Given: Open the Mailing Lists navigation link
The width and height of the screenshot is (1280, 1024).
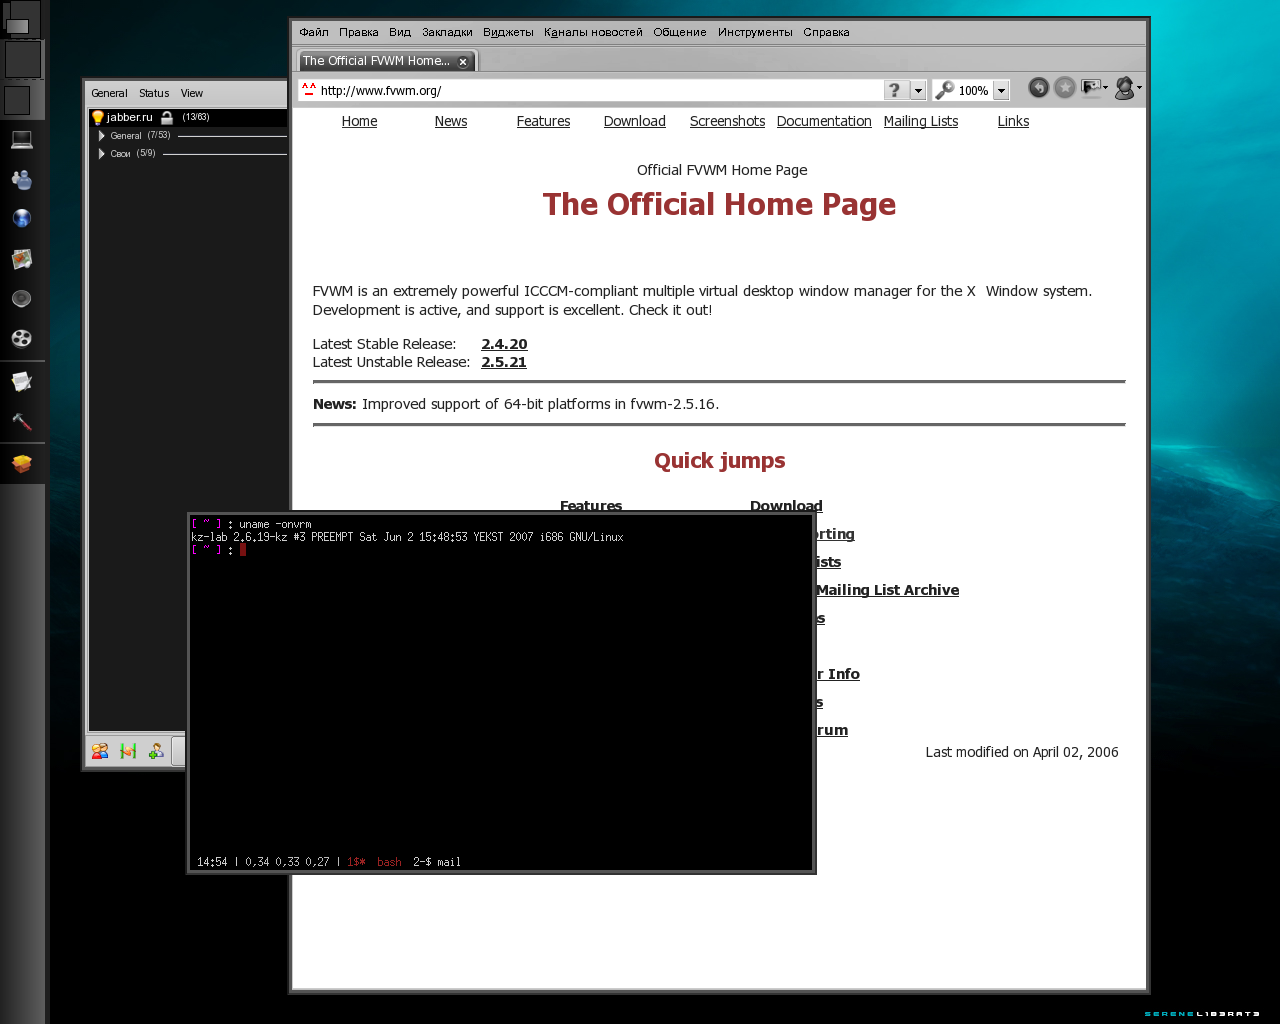Looking at the screenshot, I should coord(921,121).
